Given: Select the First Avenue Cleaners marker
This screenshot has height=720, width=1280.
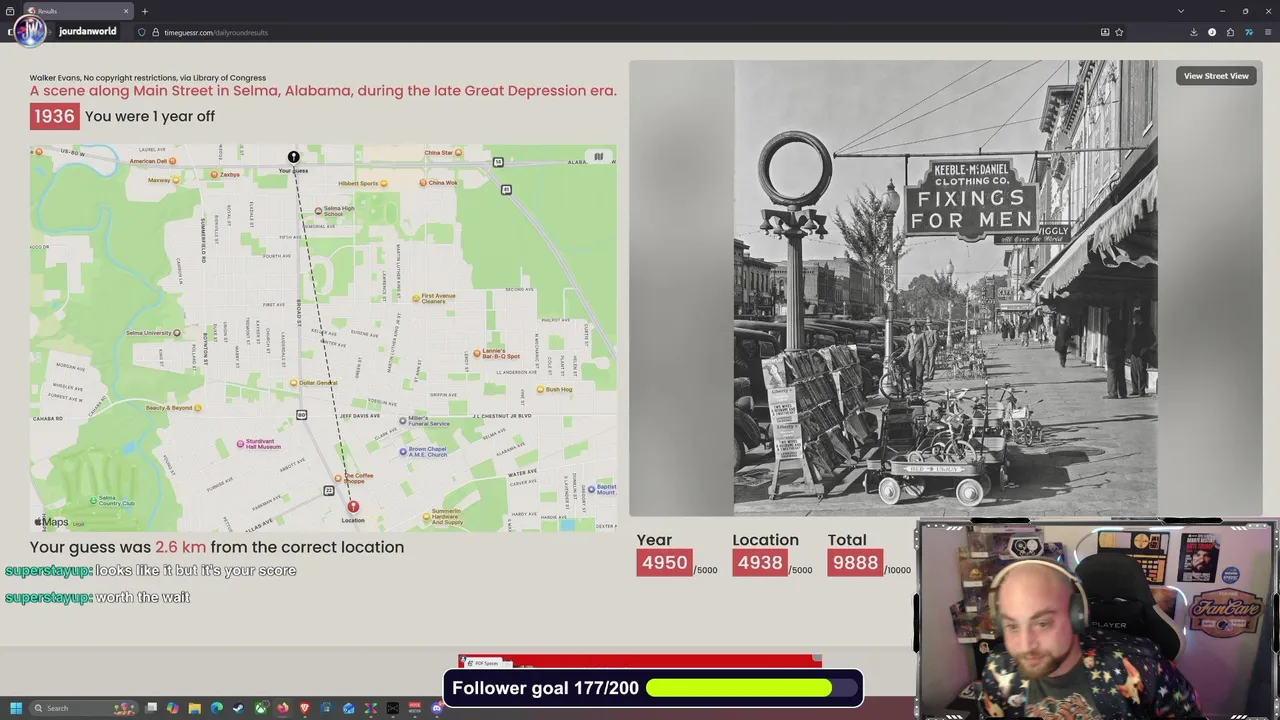Looking at the screenshot, I should (x=416, y=298).
